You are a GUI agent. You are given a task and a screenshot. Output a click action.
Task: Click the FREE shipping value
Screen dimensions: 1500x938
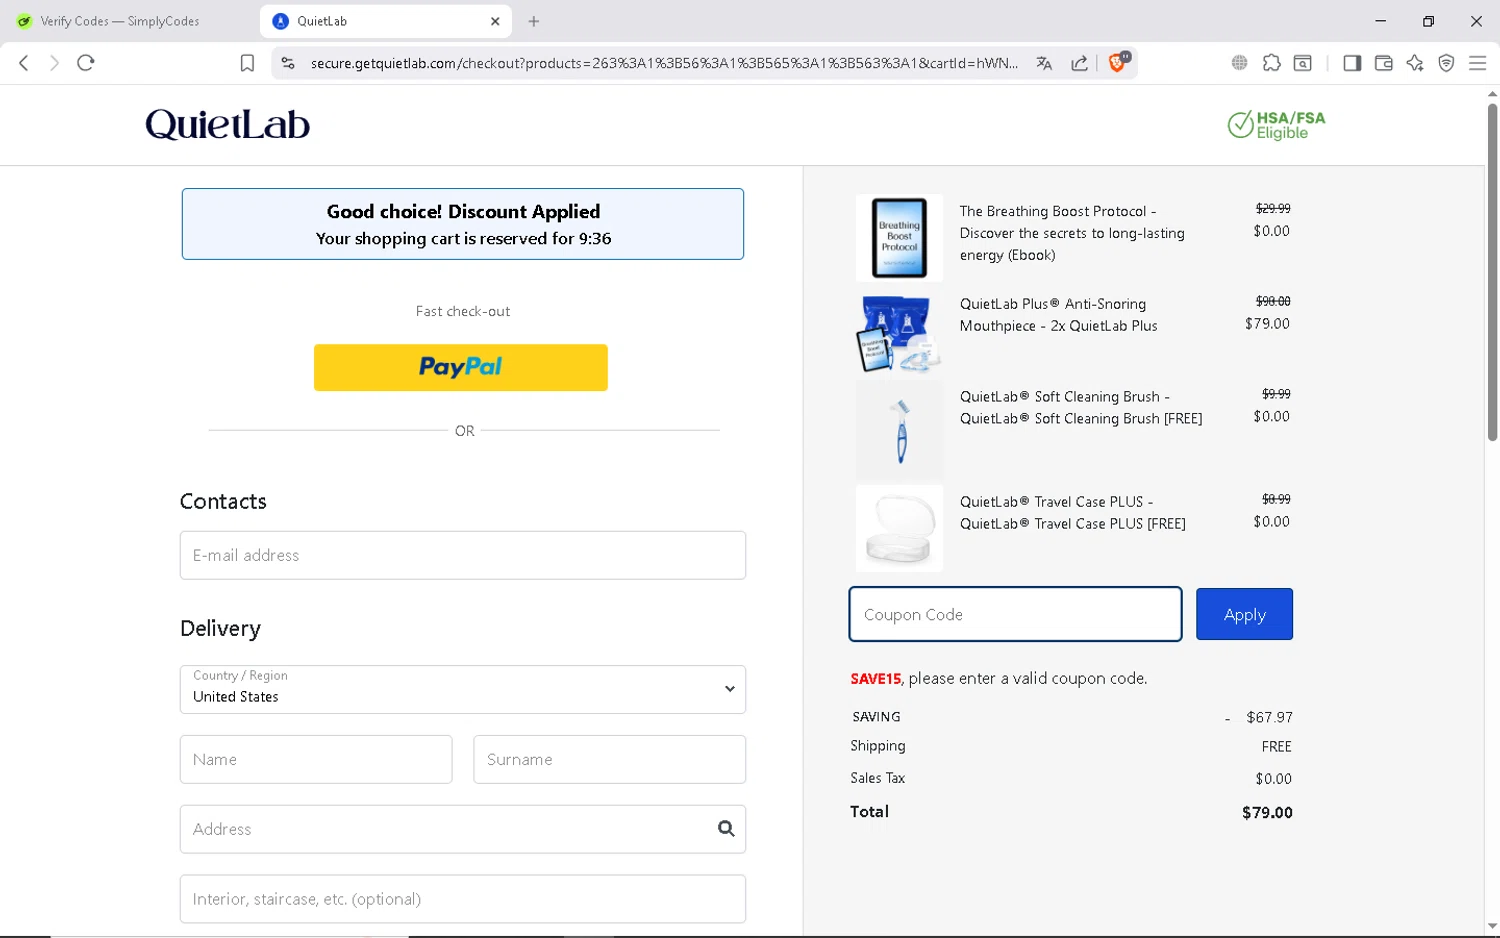(1276, 746)
